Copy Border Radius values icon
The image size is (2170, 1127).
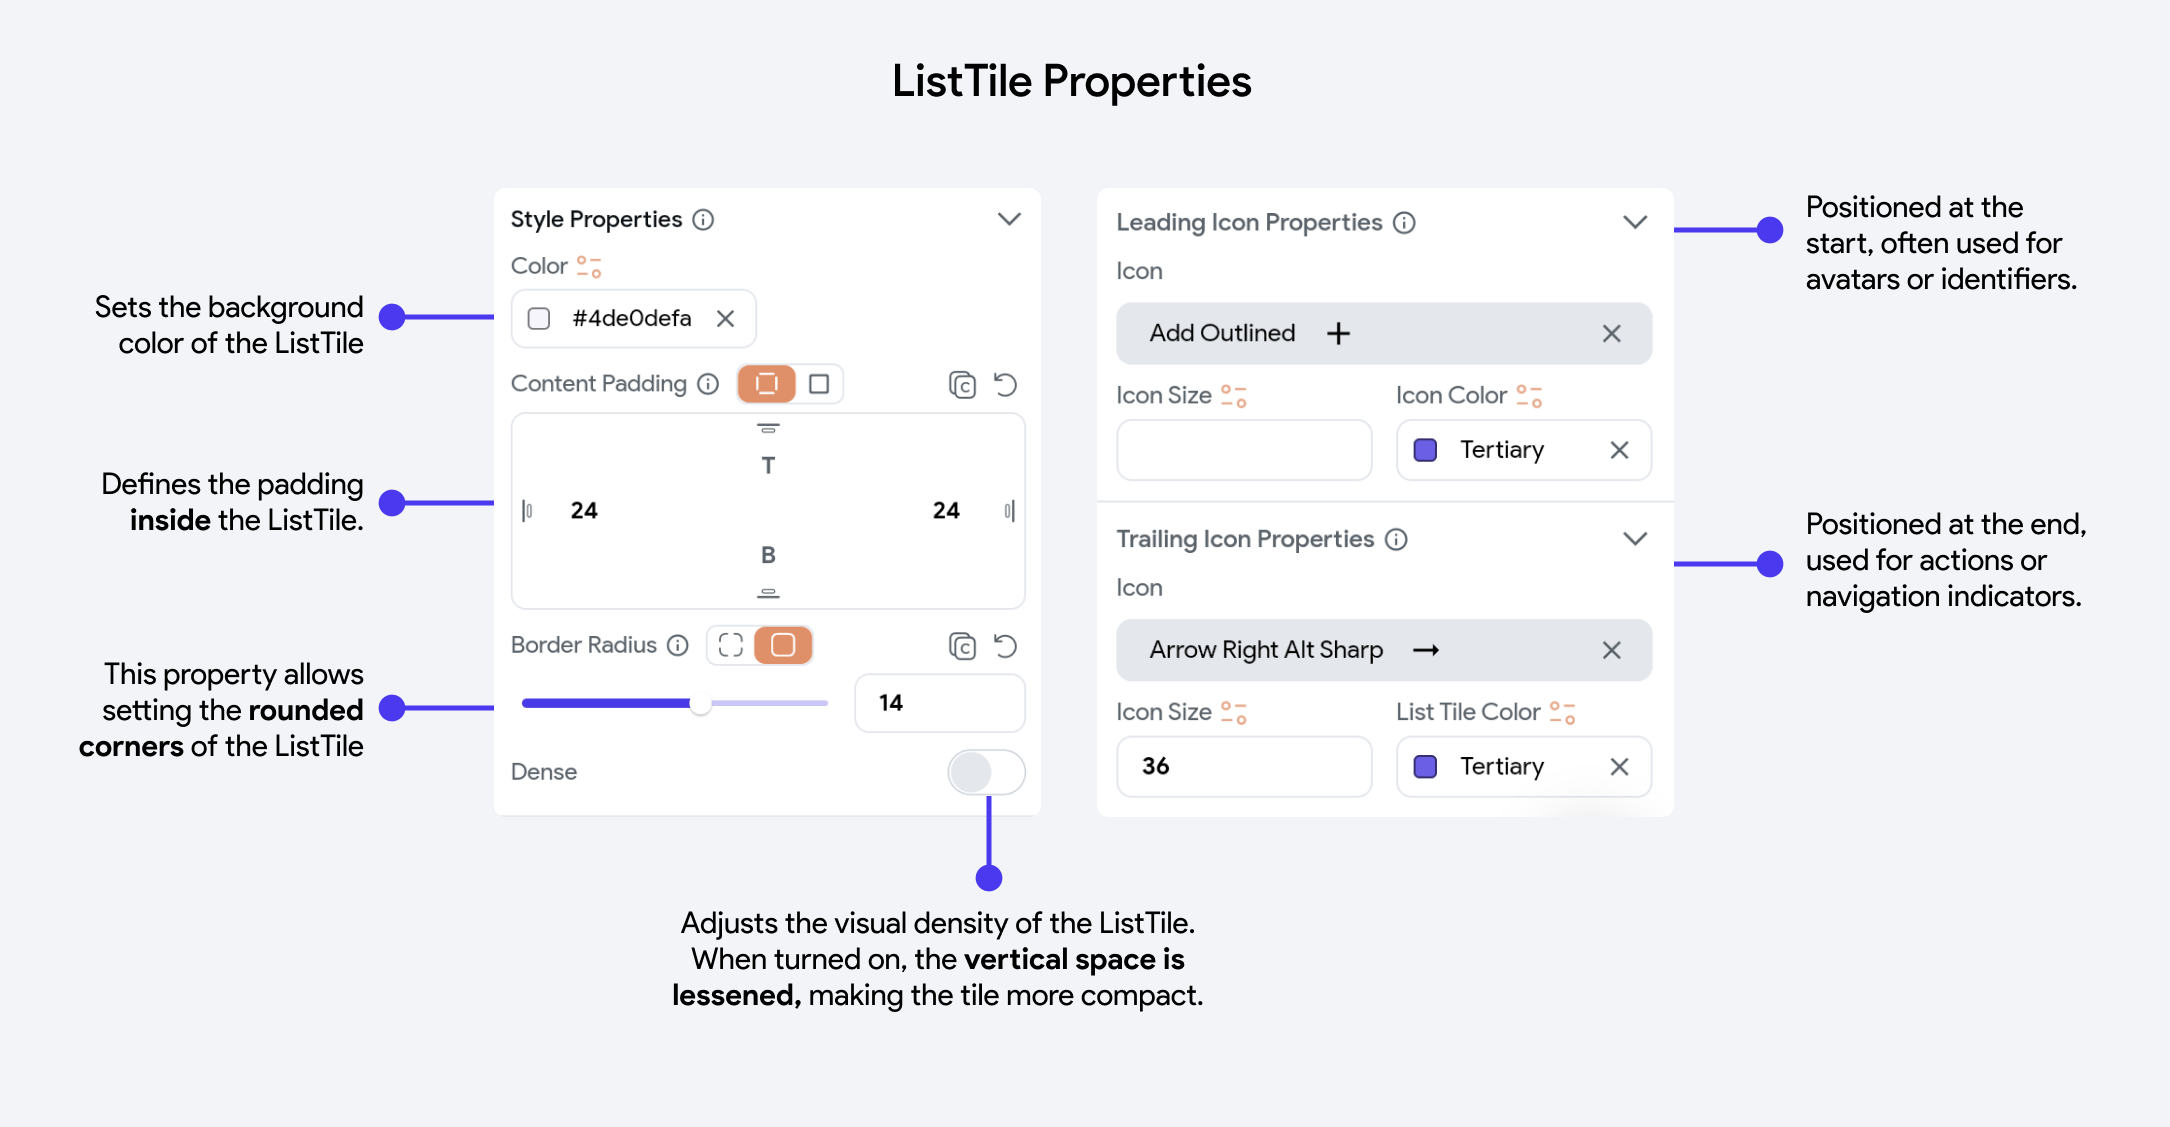962,646
